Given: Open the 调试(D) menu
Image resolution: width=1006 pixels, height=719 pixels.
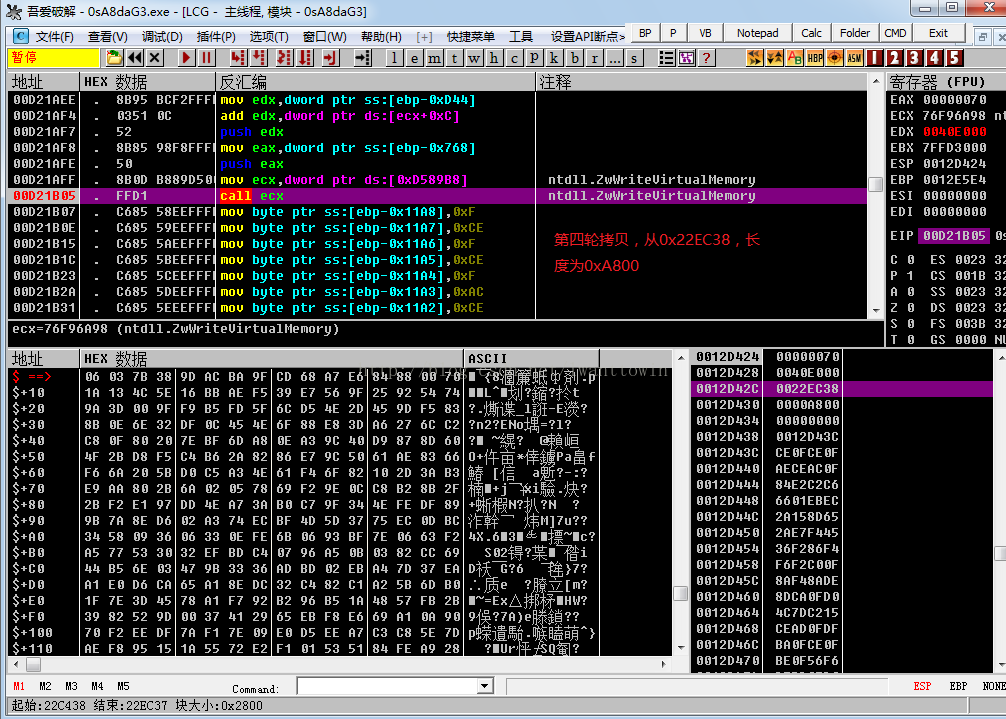Looking at the screenshot, I should click(162, 37).
